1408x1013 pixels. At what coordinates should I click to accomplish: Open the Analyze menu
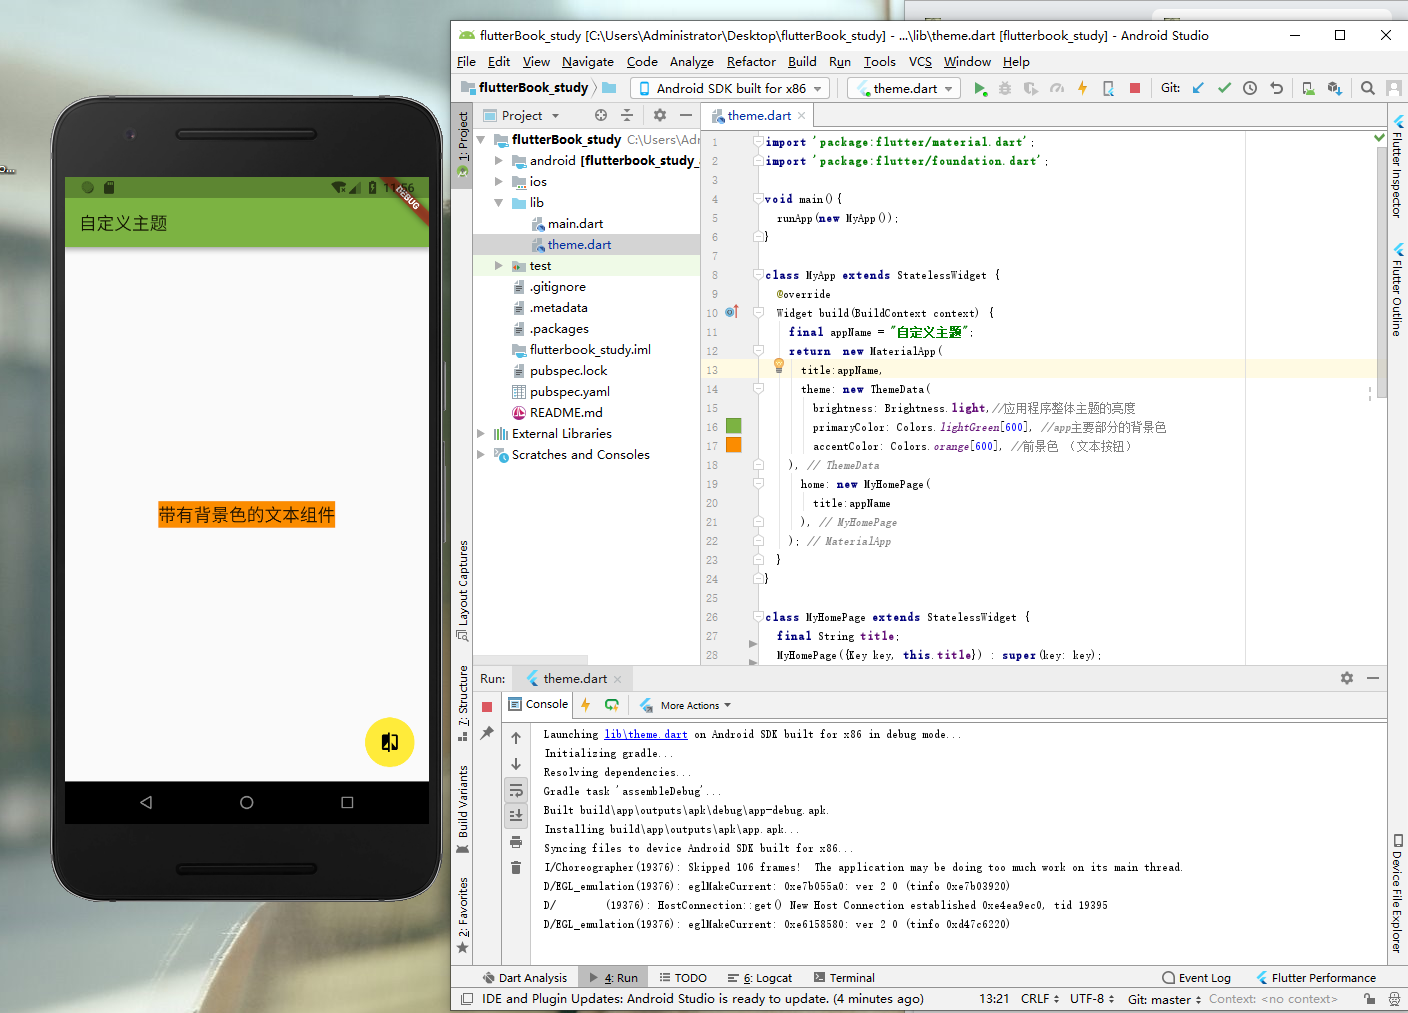[692, 61]
